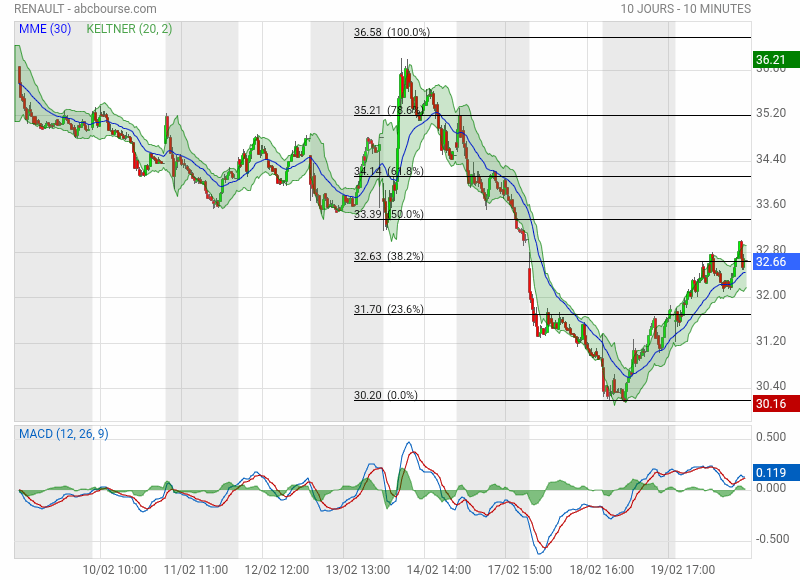Select the MME (30) indicator legend
Viewport: 800px width, 580px height.
[45, 29]
